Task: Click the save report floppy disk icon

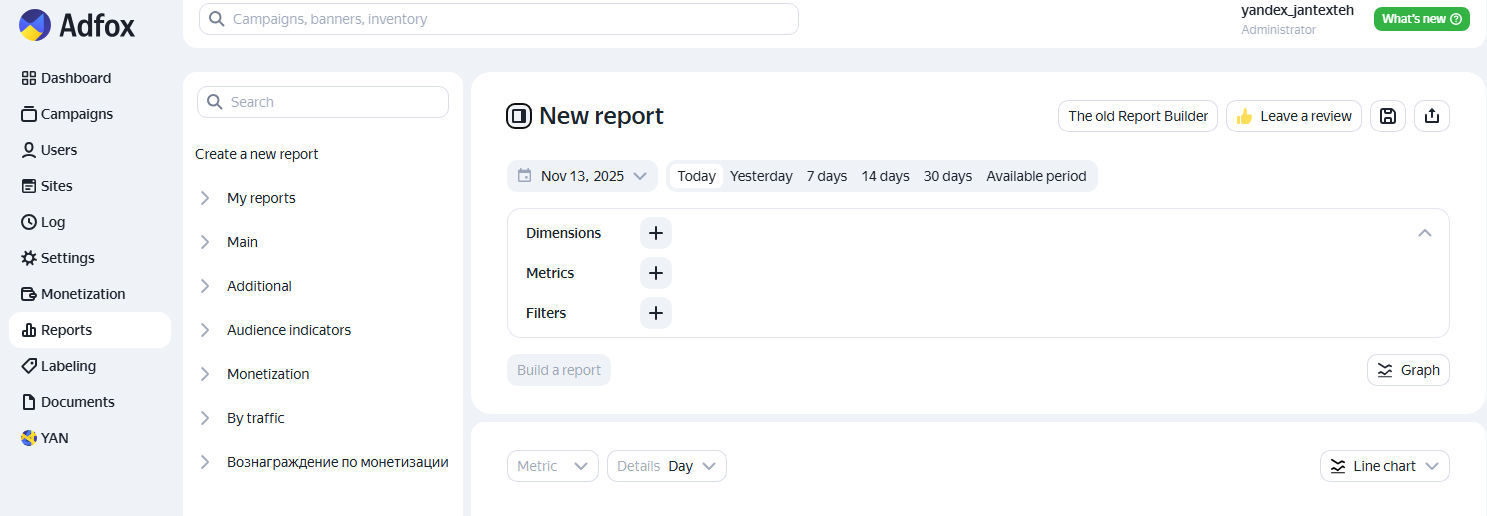Action: tap(1387, 116)
